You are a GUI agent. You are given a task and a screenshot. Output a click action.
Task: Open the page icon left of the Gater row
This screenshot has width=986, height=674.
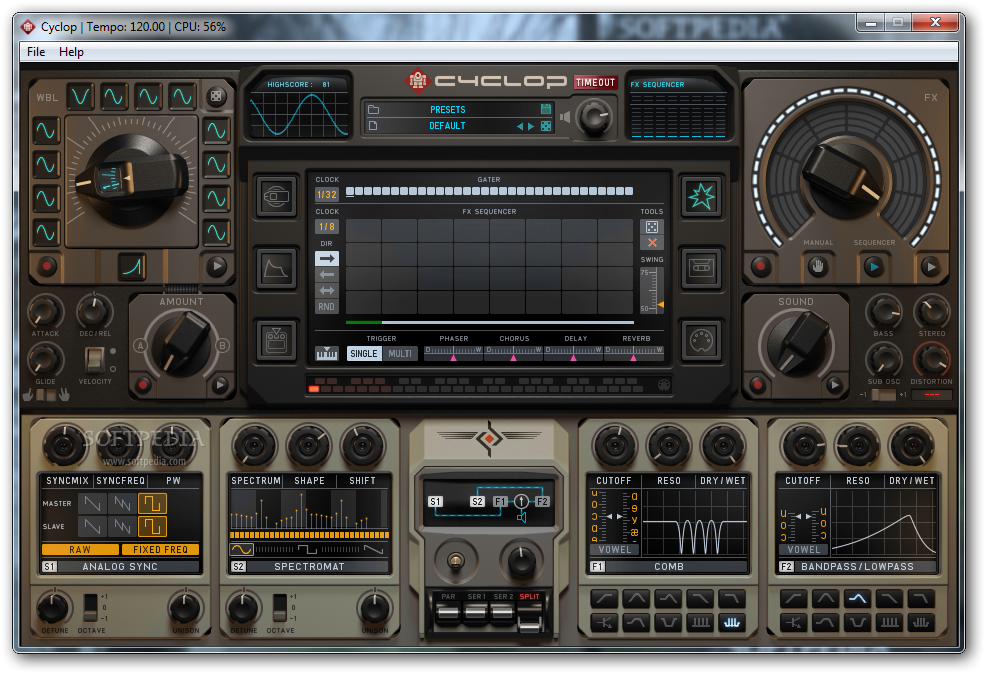click(276, 196)
